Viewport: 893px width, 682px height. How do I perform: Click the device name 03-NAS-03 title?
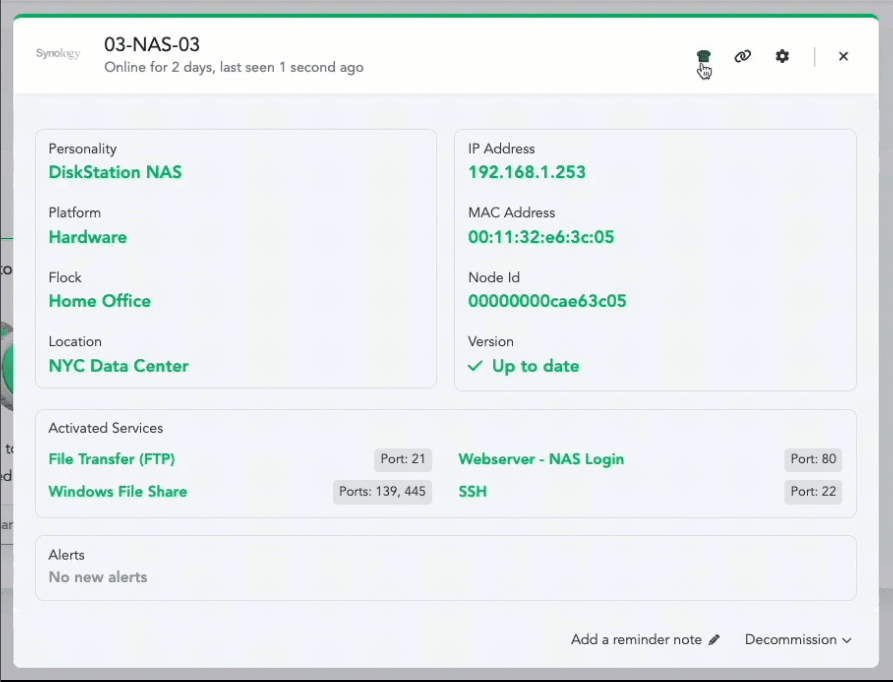[152, 45]
